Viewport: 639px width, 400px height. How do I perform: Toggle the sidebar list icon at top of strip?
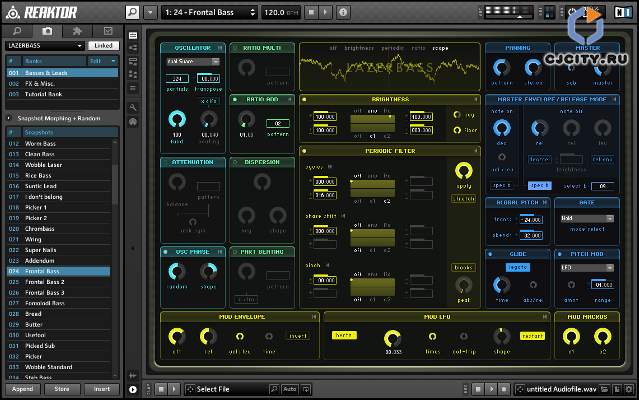pos(133,35)
